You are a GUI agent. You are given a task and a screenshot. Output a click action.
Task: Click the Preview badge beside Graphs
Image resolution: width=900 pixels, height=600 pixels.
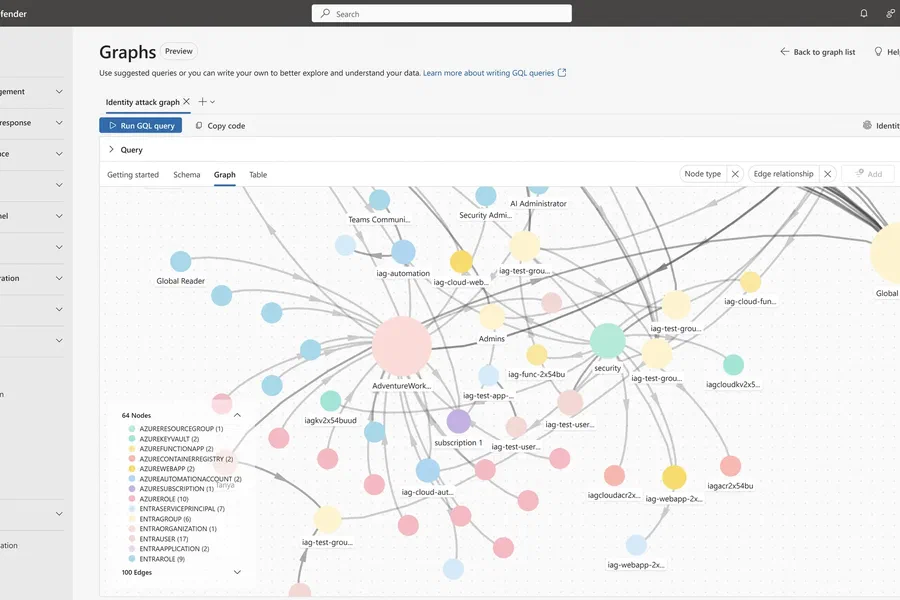(179, 51)
